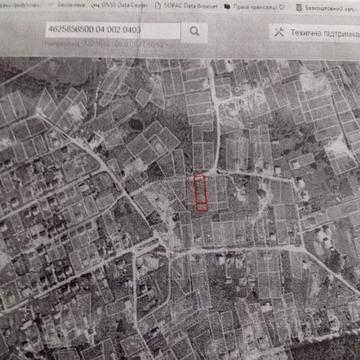Click the magnifier search button
The image size is (360, 360).
[x=194, y=32]
